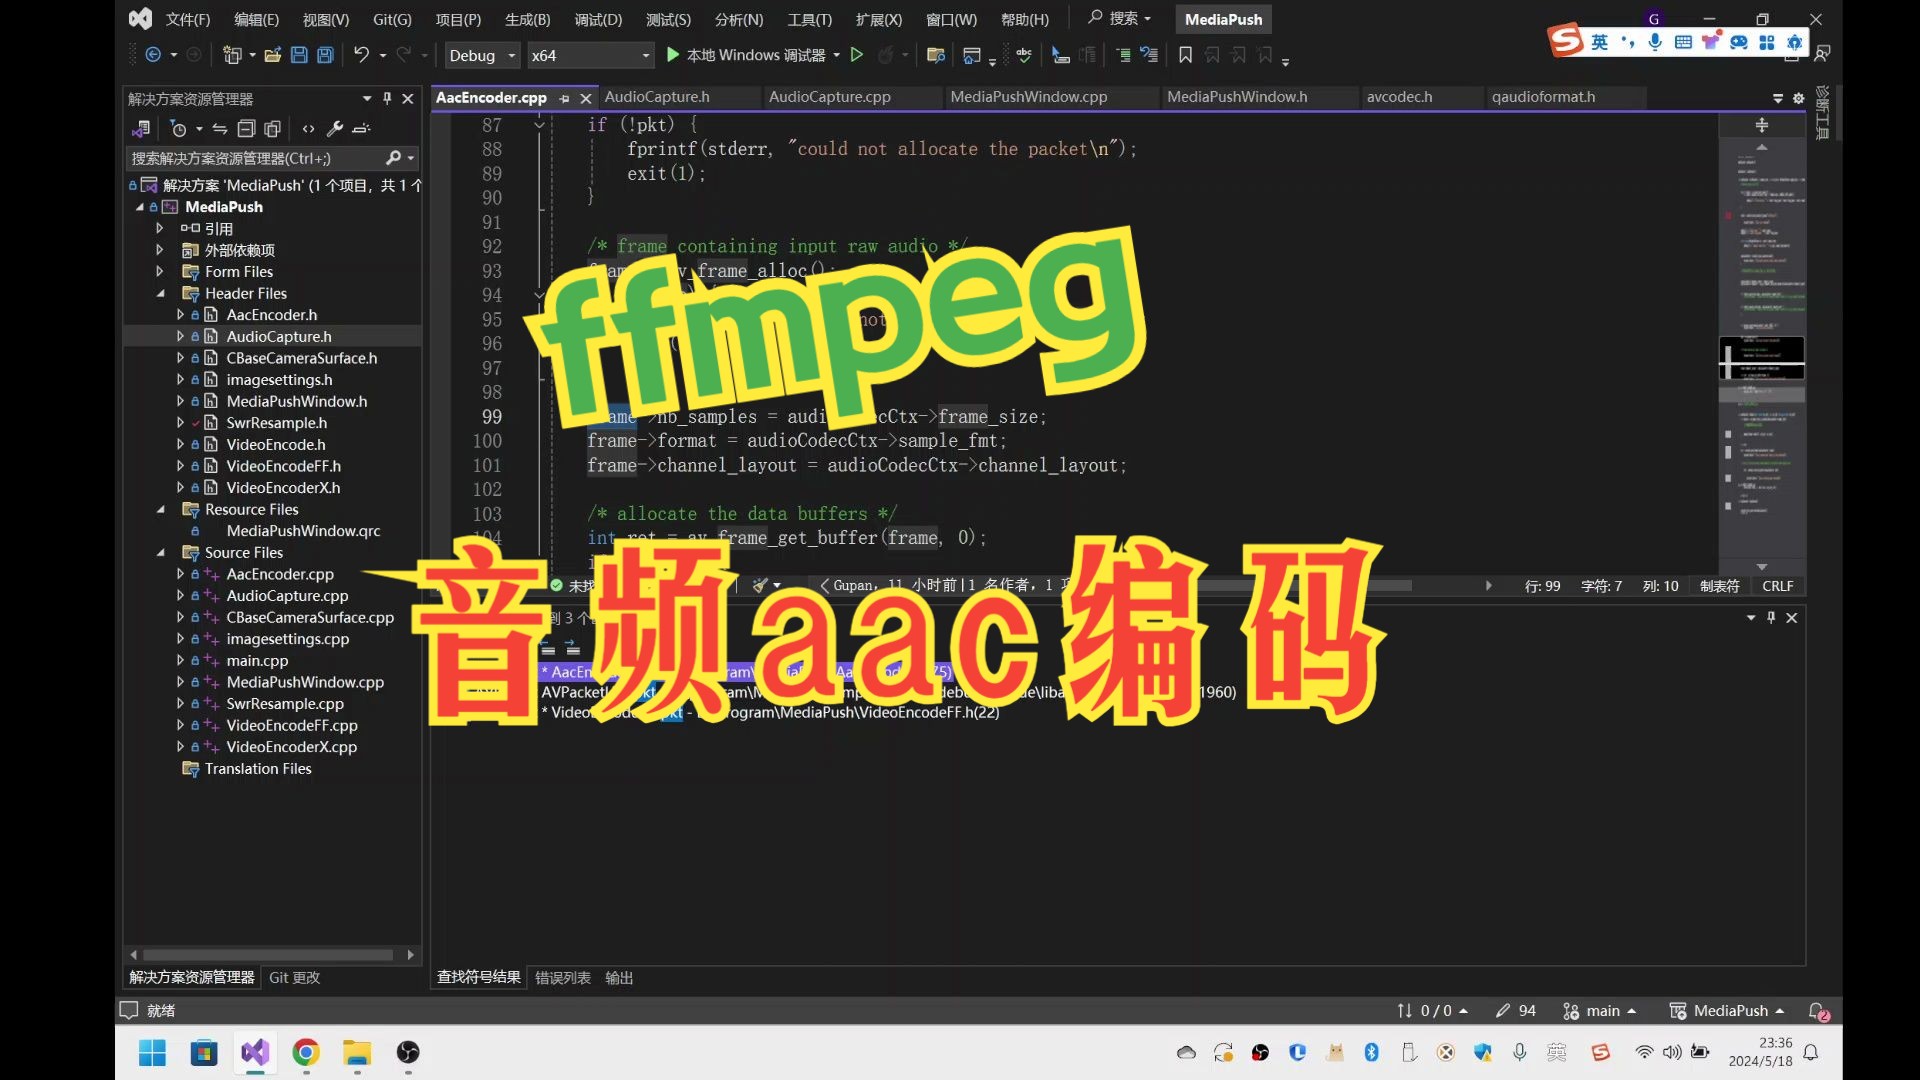Open the 编辑(E) menu
1920x1080 pixels.
(x=256, y=19)
